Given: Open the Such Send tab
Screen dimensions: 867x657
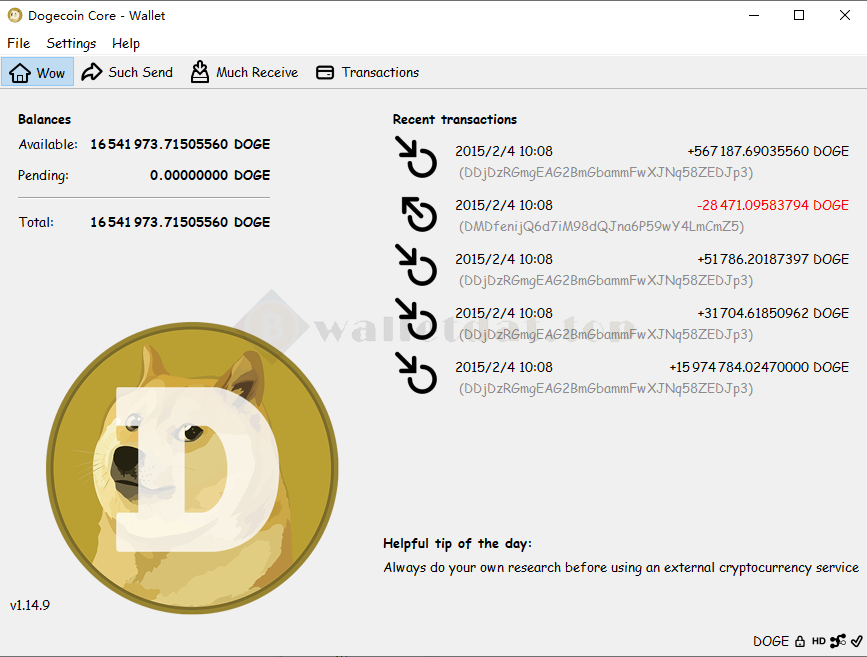Looking at the screenshot, I should pos(127,72).
